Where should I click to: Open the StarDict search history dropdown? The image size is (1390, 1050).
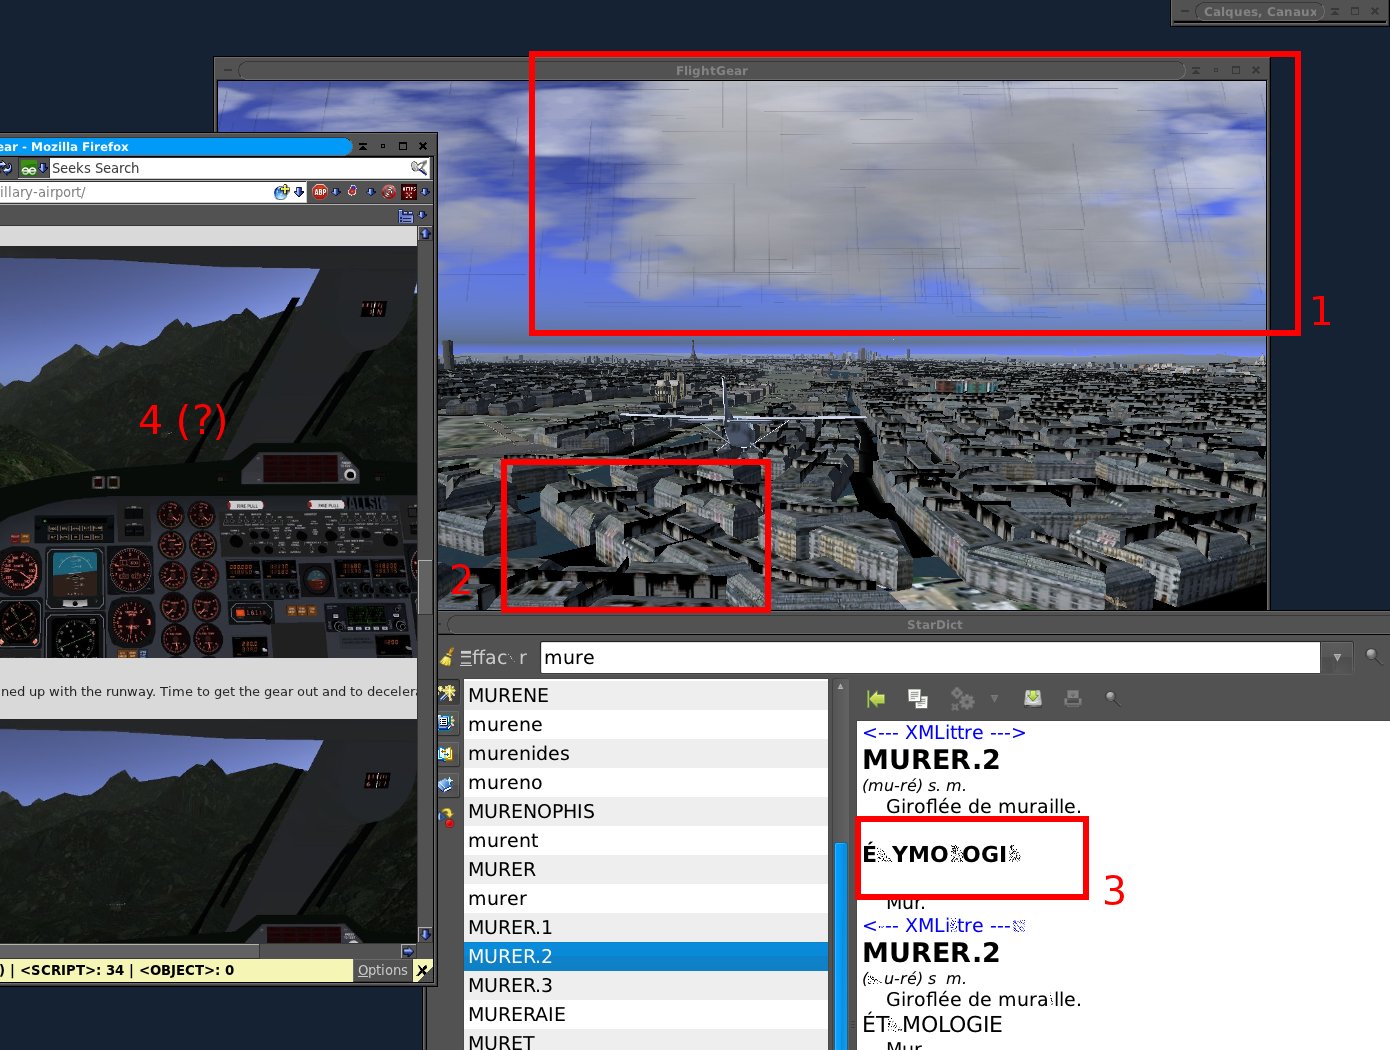coord(1337,657)
